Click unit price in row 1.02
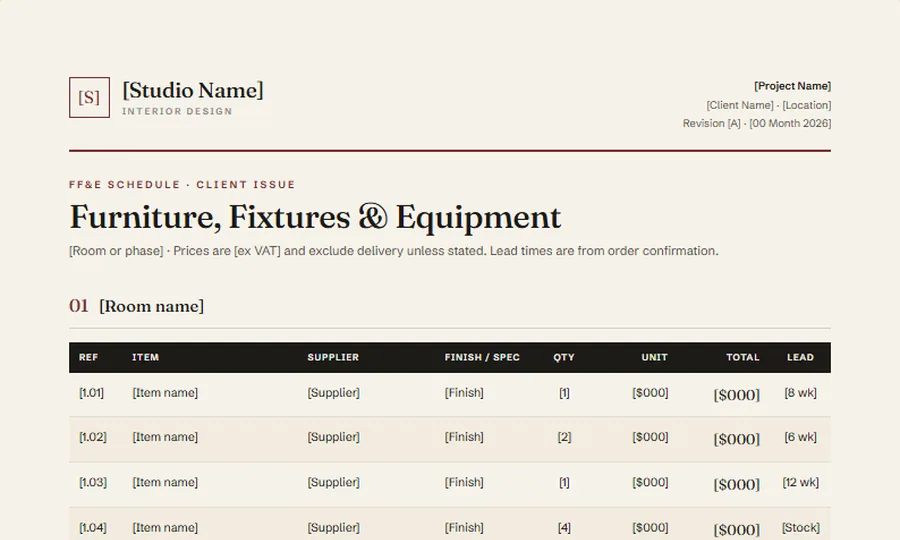900x540 pixels. point(650,437)
